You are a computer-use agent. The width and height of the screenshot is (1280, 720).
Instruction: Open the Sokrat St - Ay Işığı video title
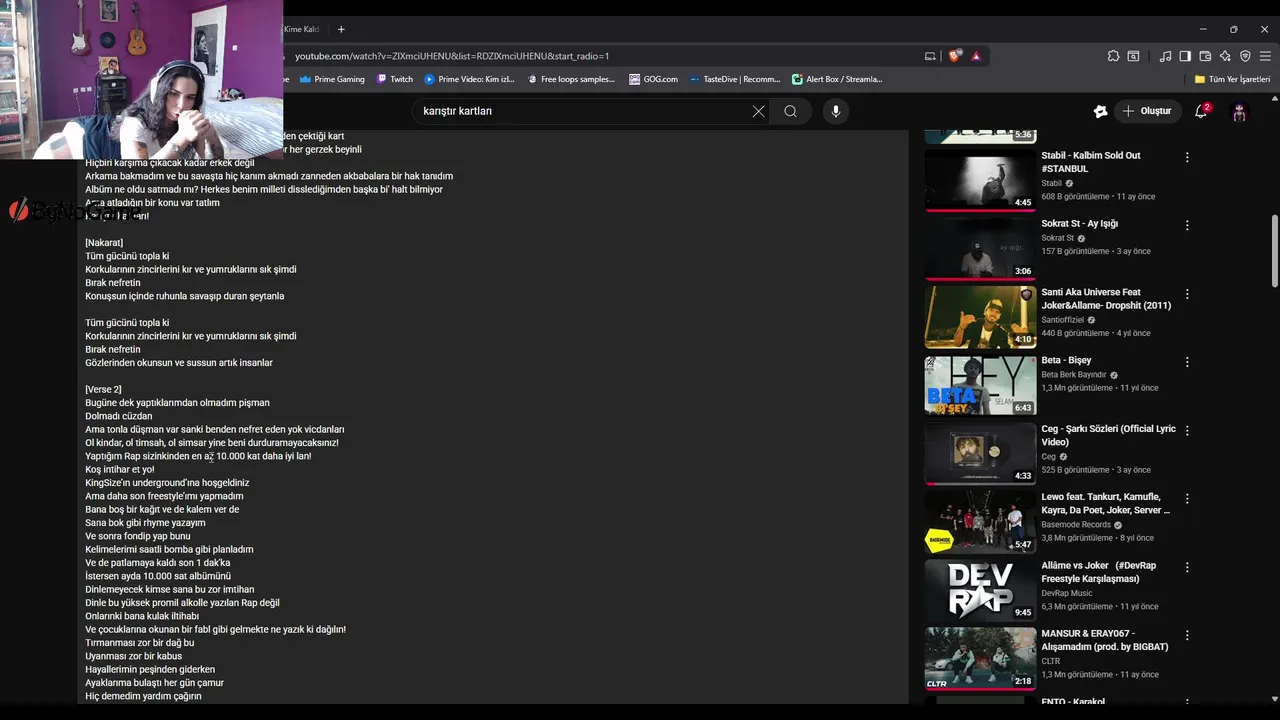(1079, 224)
